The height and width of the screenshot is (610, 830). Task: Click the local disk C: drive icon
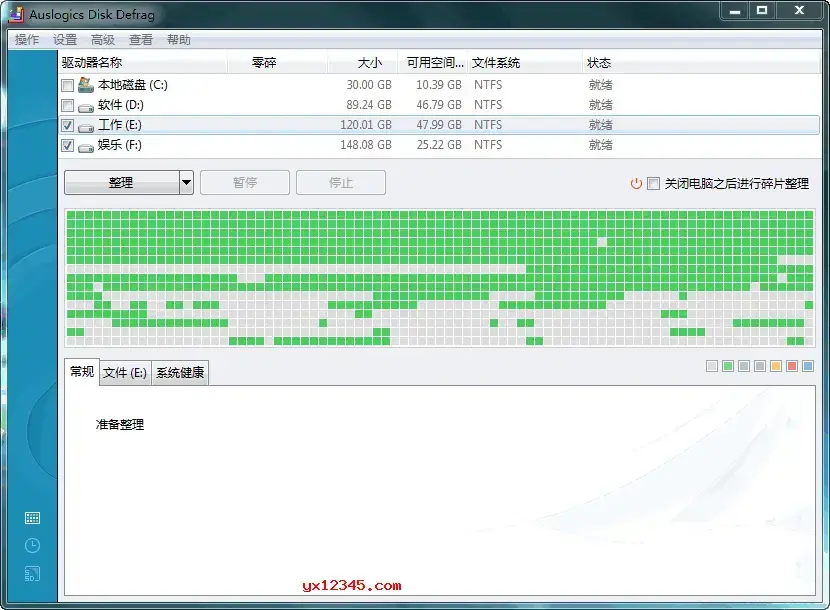tap(86, 85)
